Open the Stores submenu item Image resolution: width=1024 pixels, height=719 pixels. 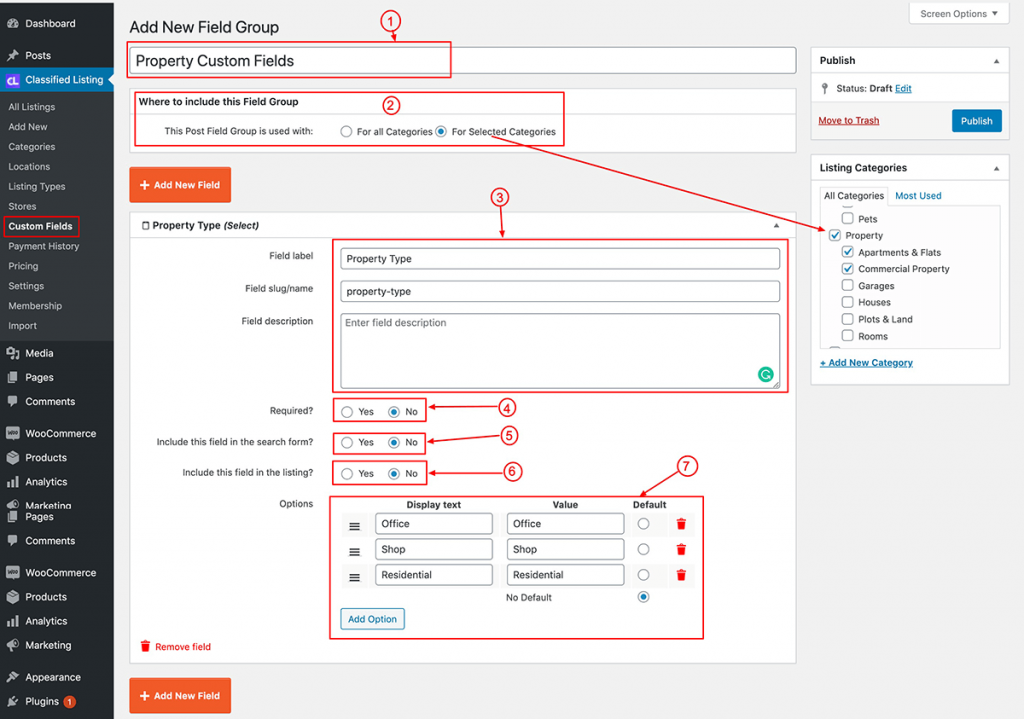22,206
